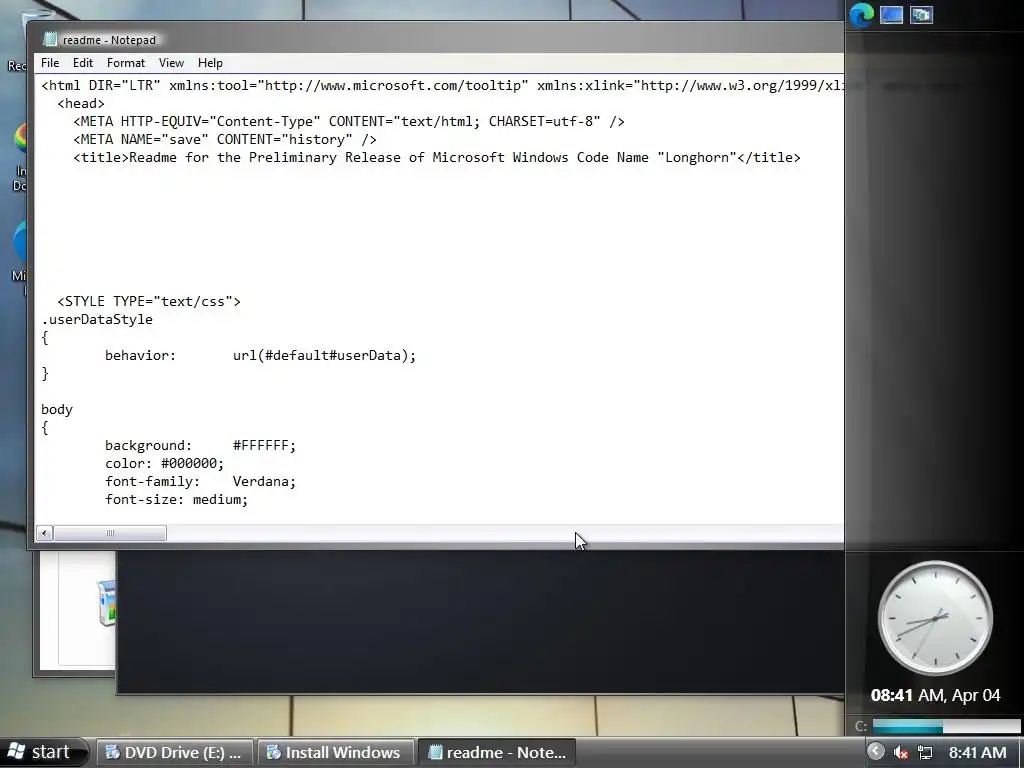Screen dimensions: 1024x768
Task: Click the "behavior: url(#default#userData);" line
Action: [x=260, y=355]
